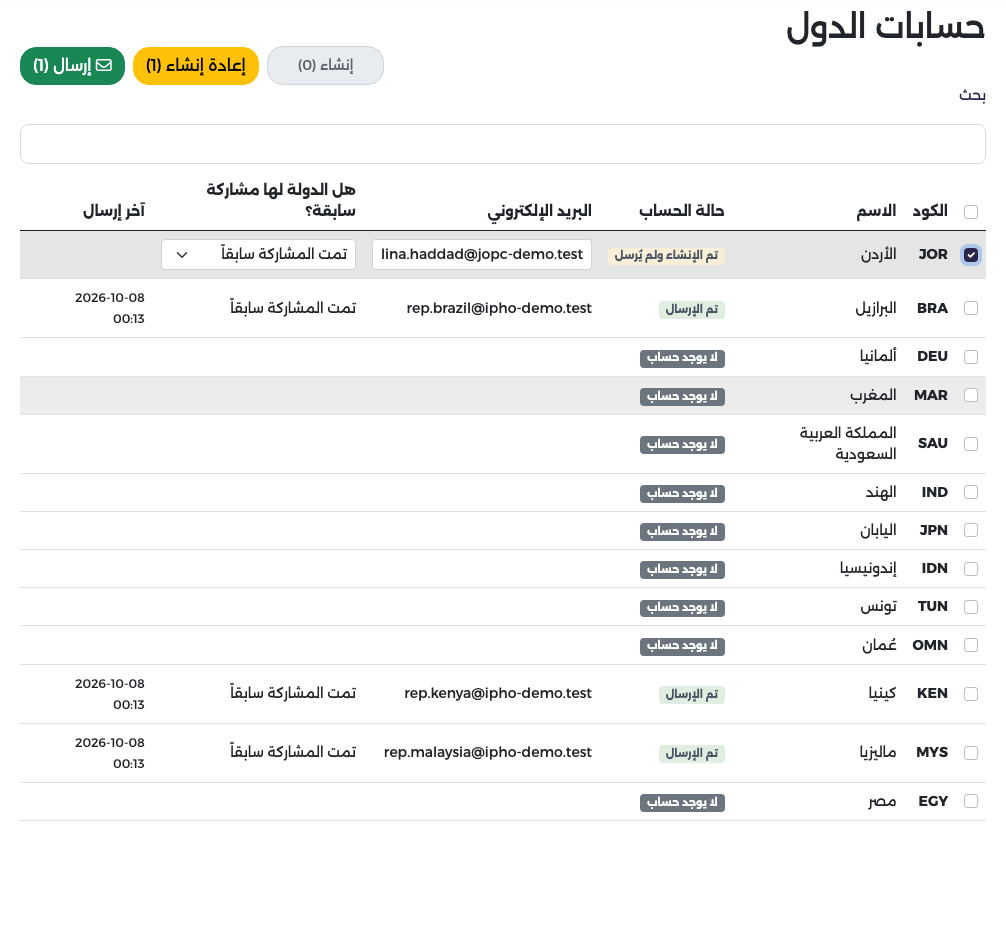Click the country name ألمانيا

878,356
